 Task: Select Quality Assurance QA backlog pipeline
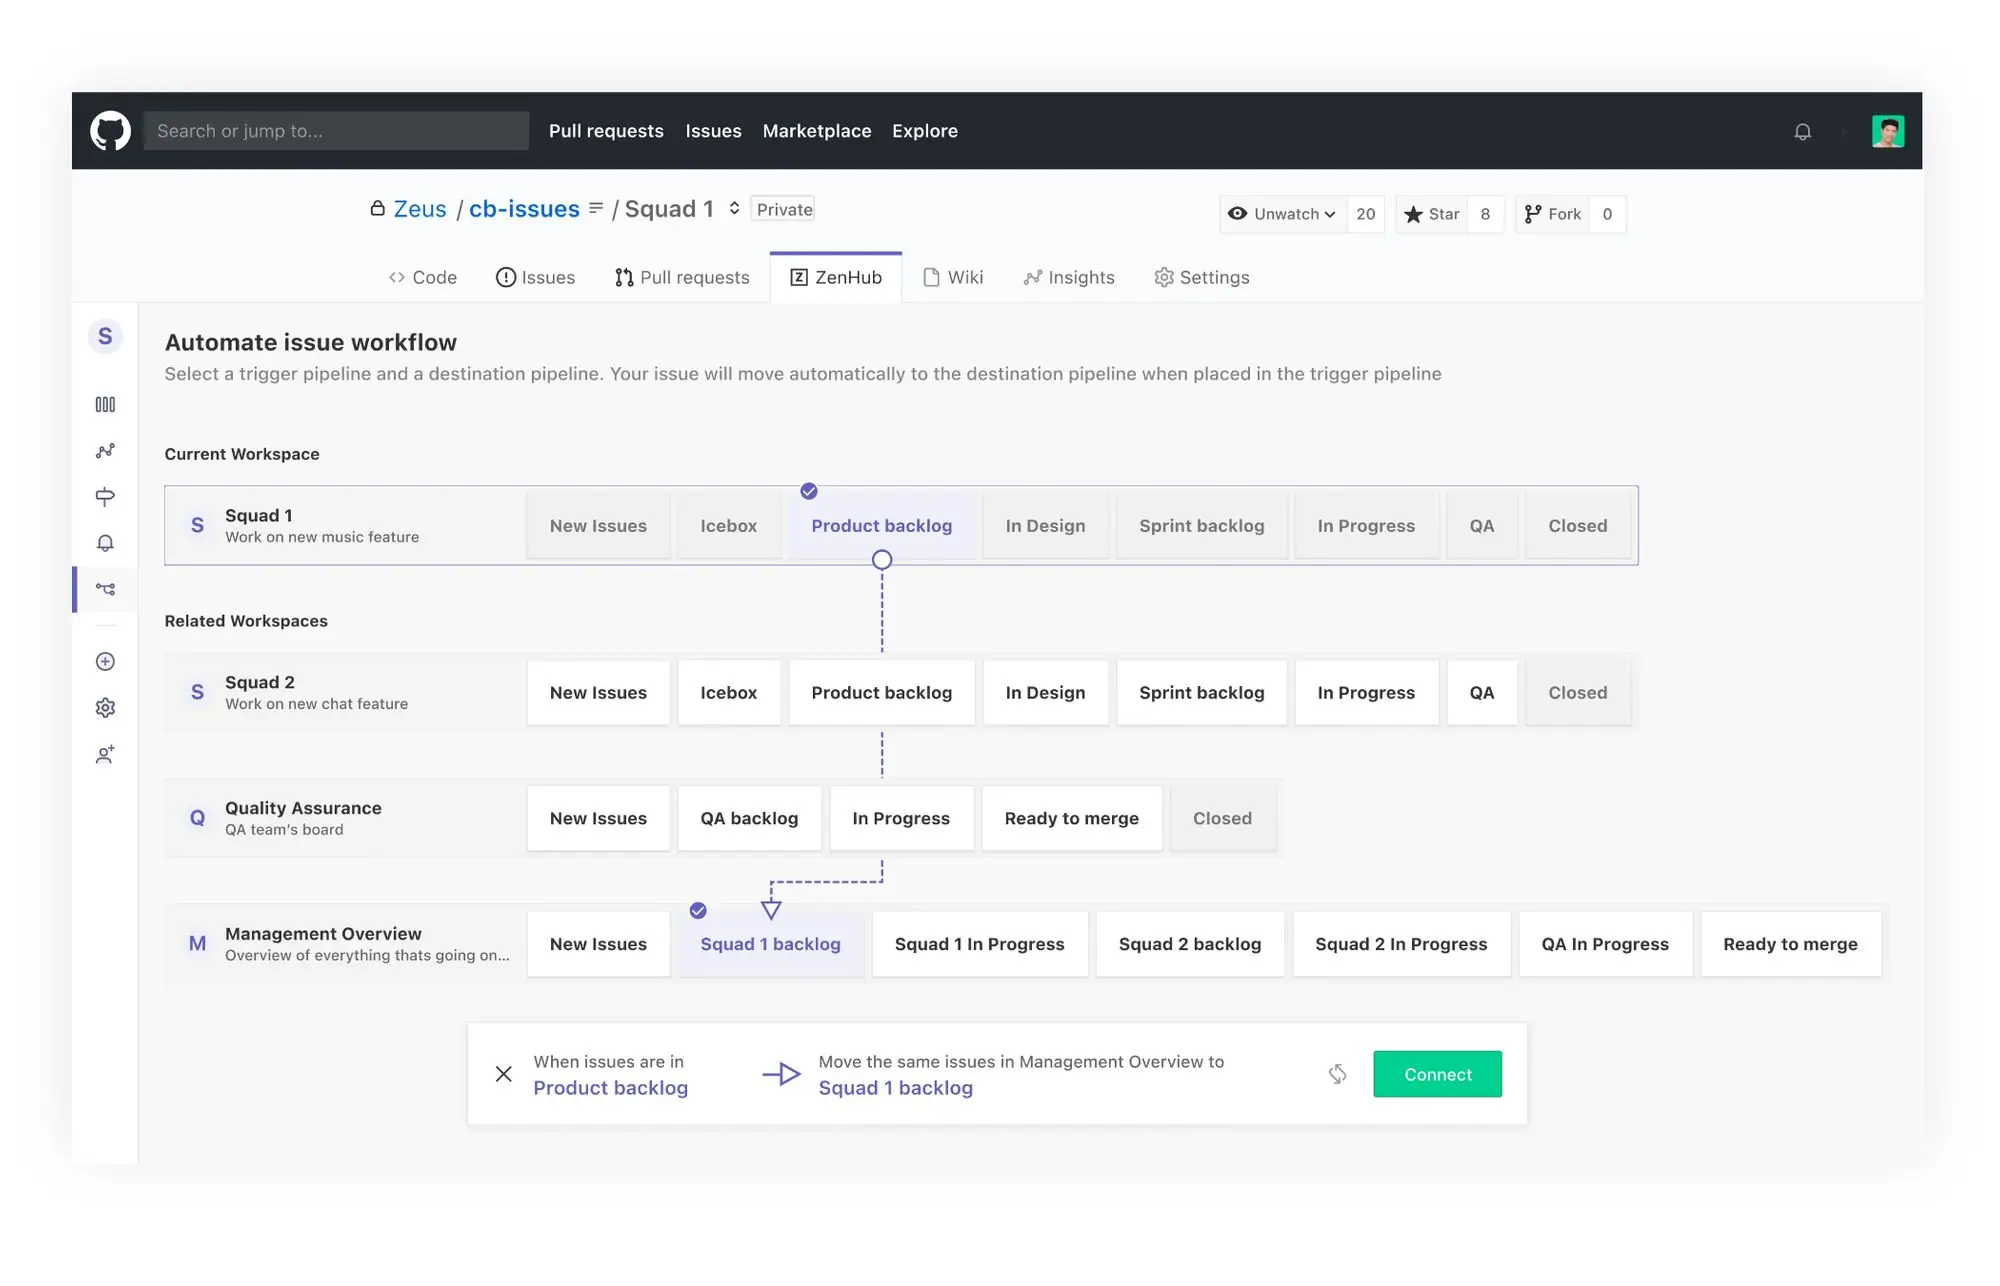click(x=749, y=818)
